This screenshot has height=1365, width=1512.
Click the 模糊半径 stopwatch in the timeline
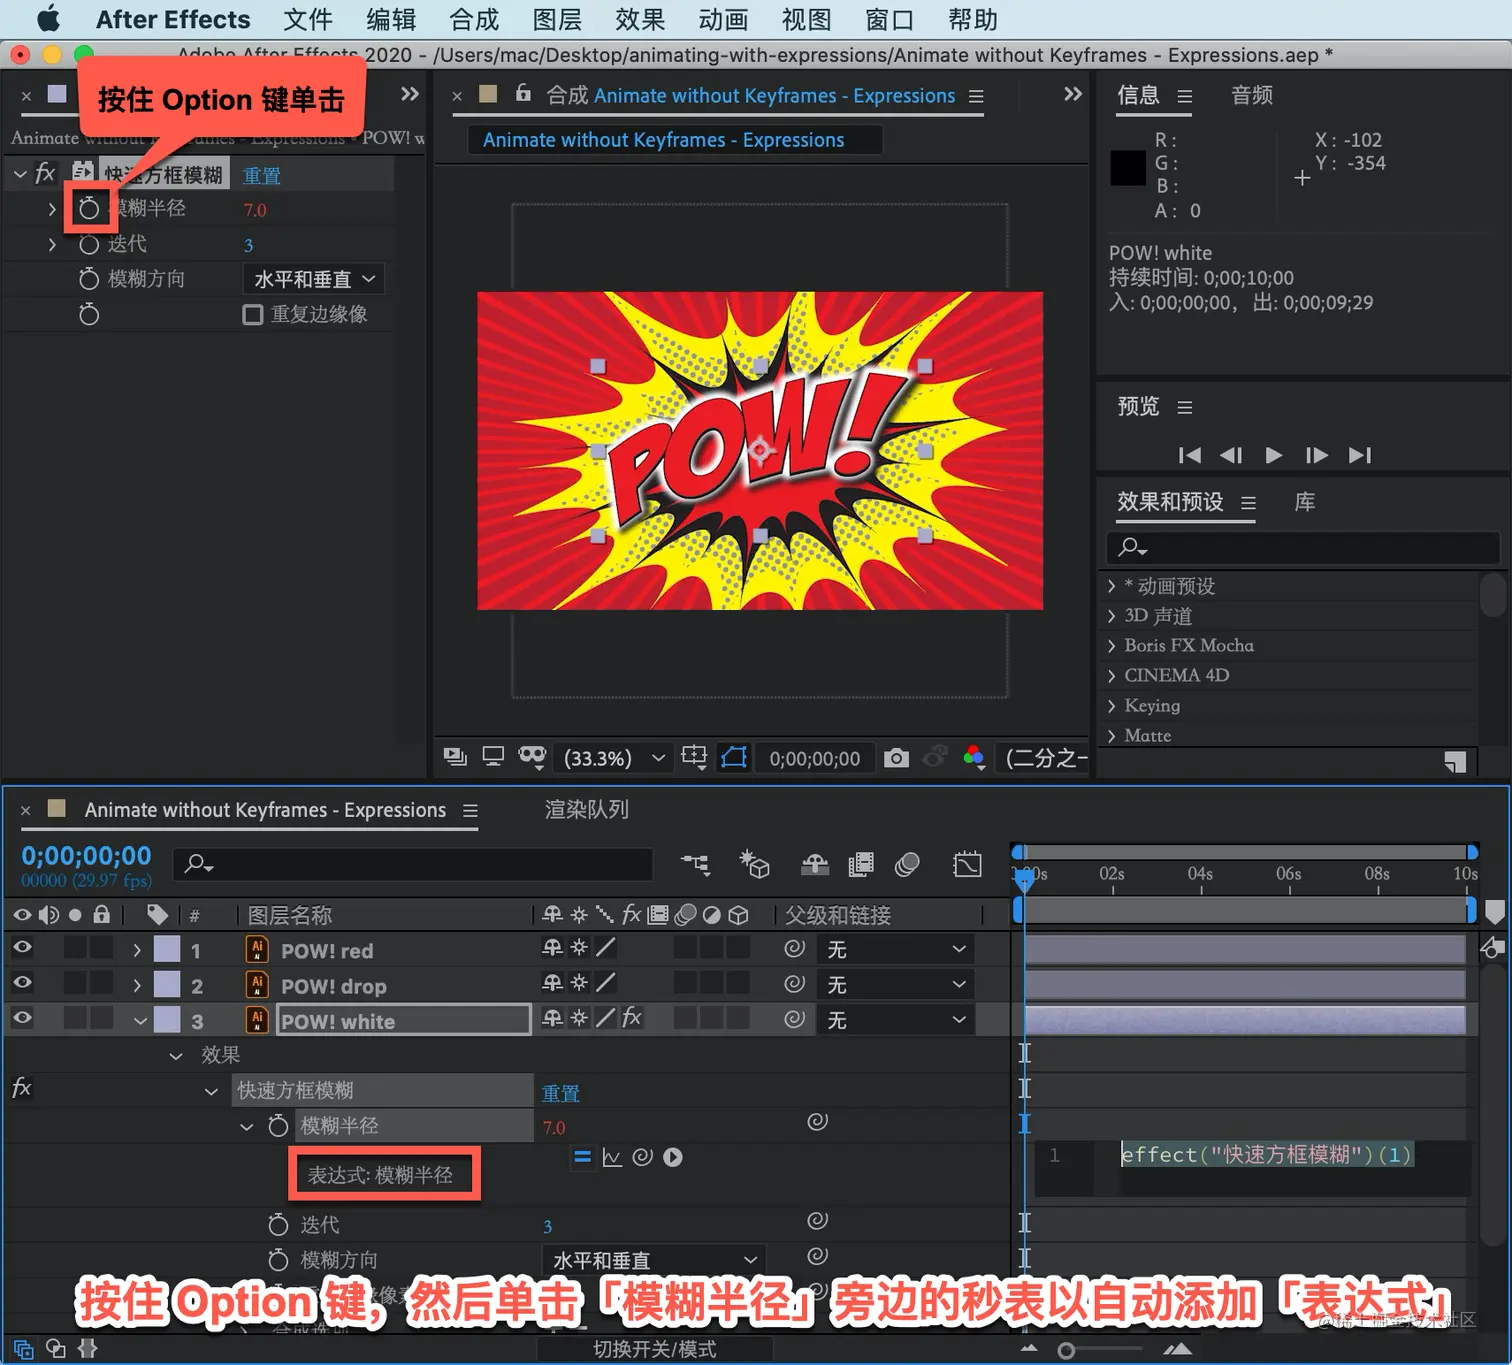[x=278, y=1126]
